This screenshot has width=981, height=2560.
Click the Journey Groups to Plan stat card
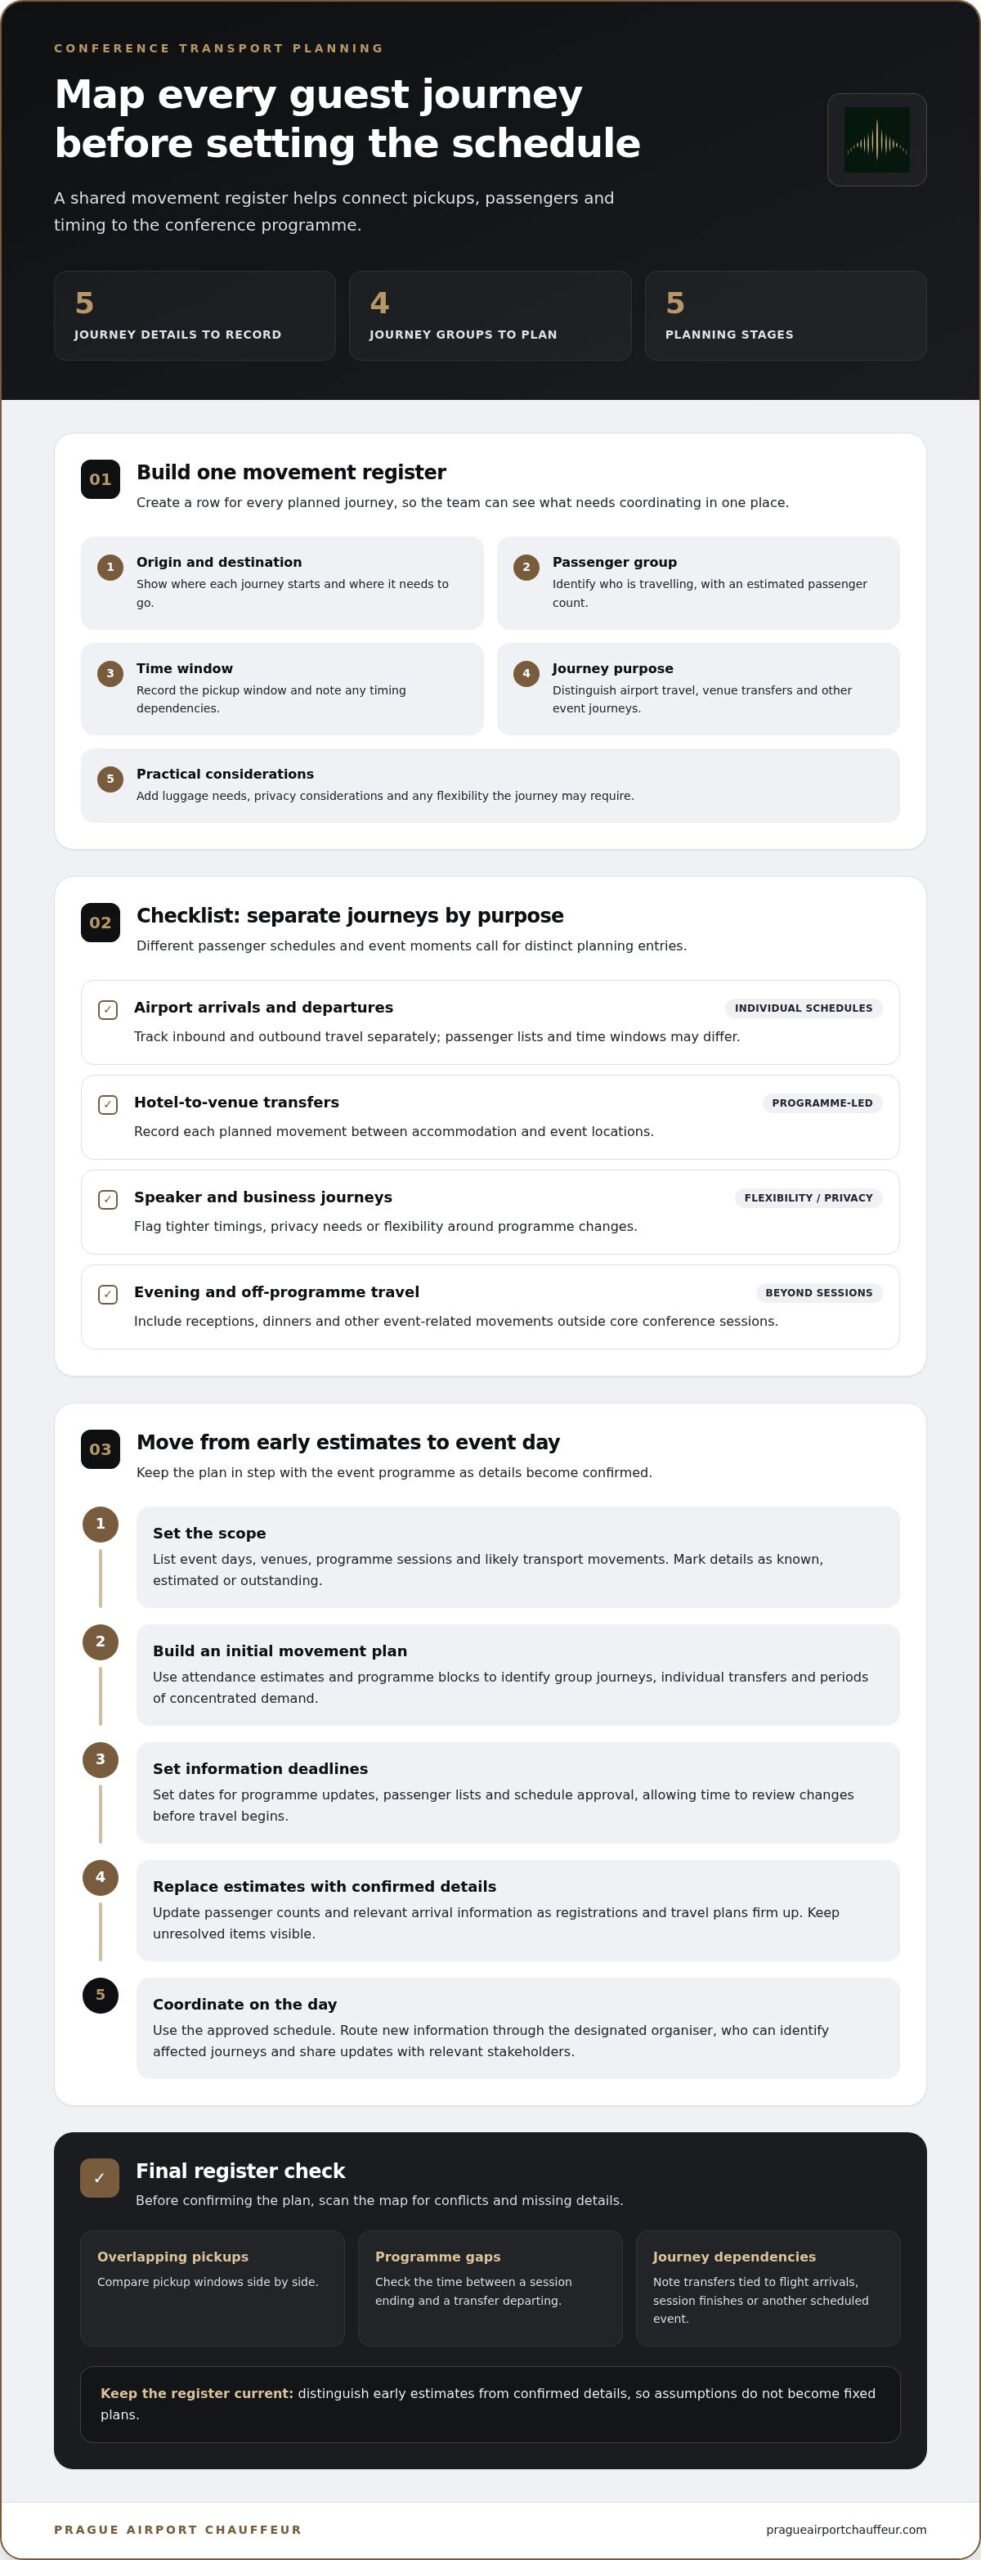(x=490, y=315)
